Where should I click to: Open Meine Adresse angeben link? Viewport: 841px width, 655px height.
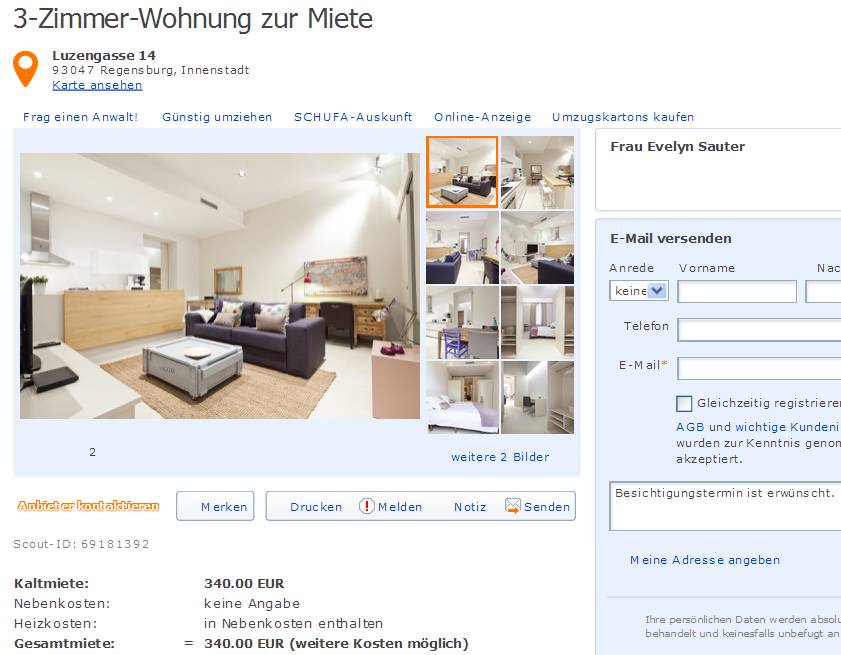pos(705,560)
